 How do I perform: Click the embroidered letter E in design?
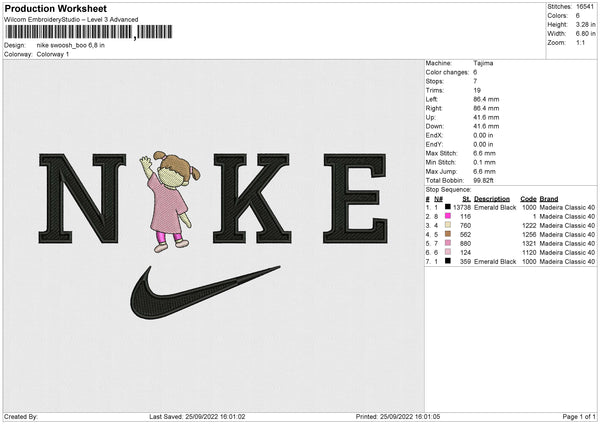355,198
